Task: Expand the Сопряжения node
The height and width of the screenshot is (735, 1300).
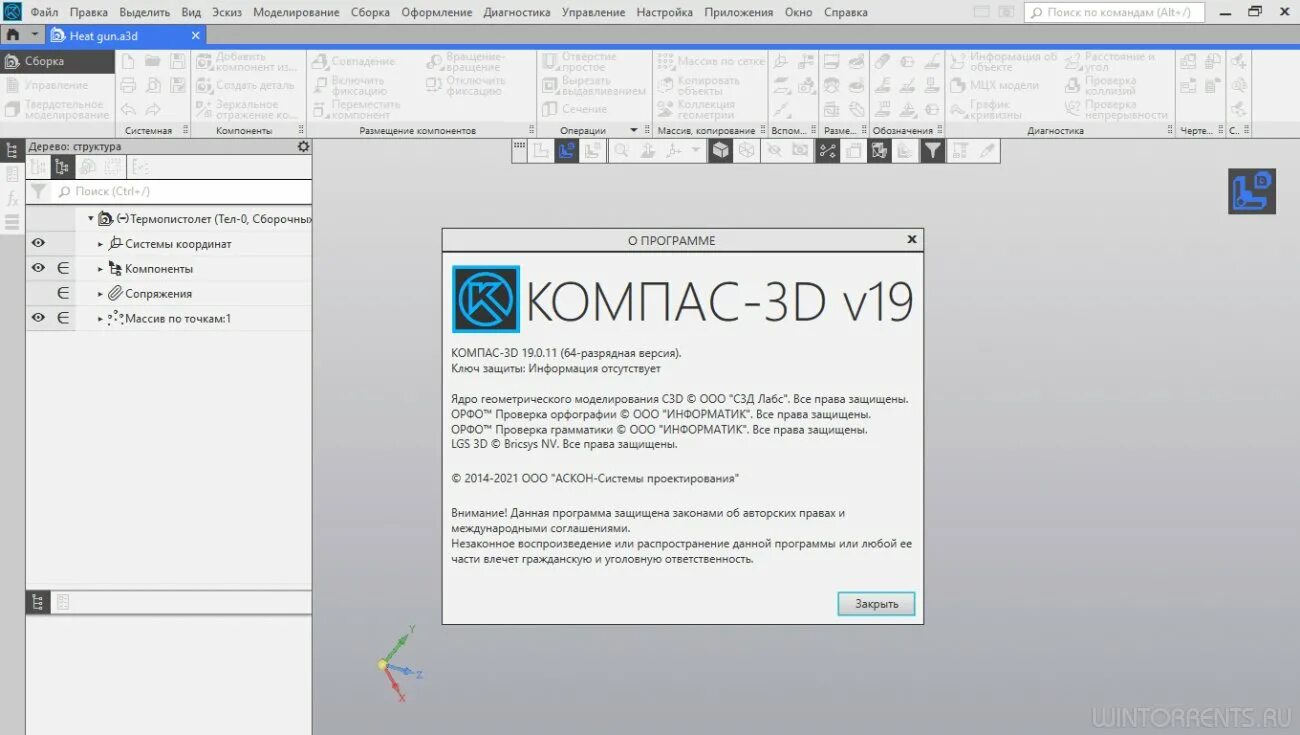Action: (x=100, y=294)
